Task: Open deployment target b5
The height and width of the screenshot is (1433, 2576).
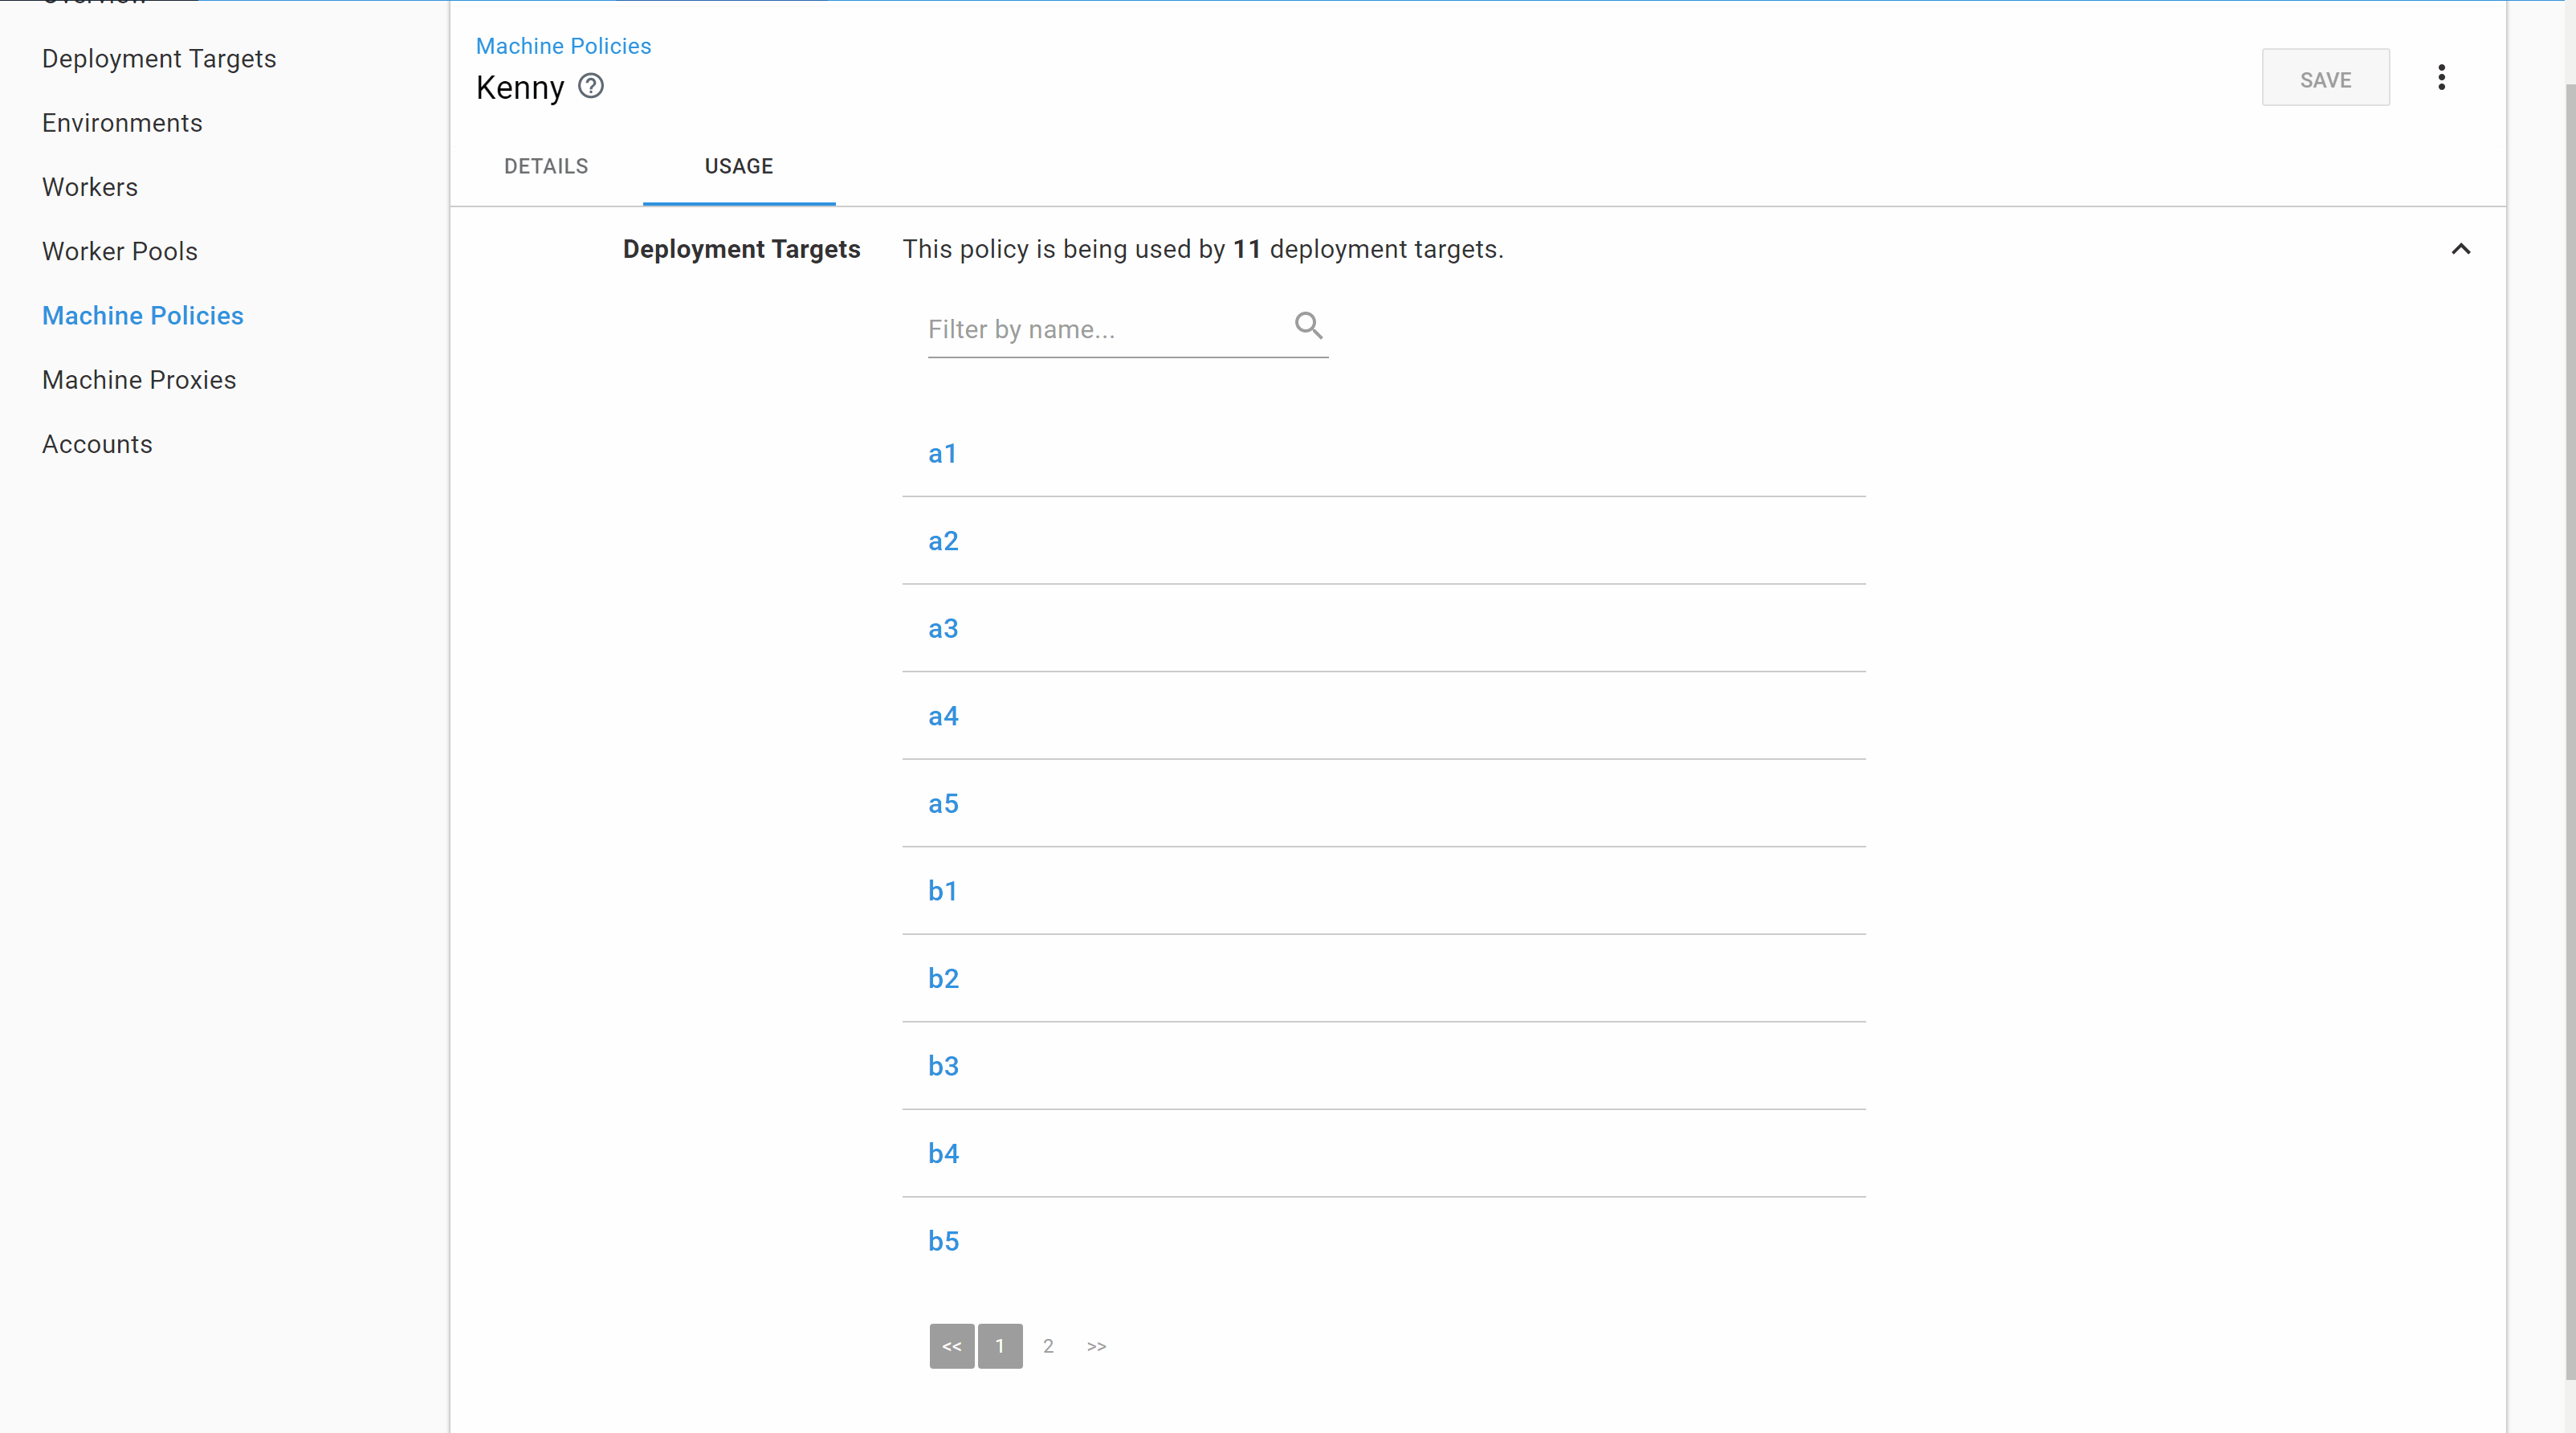Action: click(x=943, y=1241)
